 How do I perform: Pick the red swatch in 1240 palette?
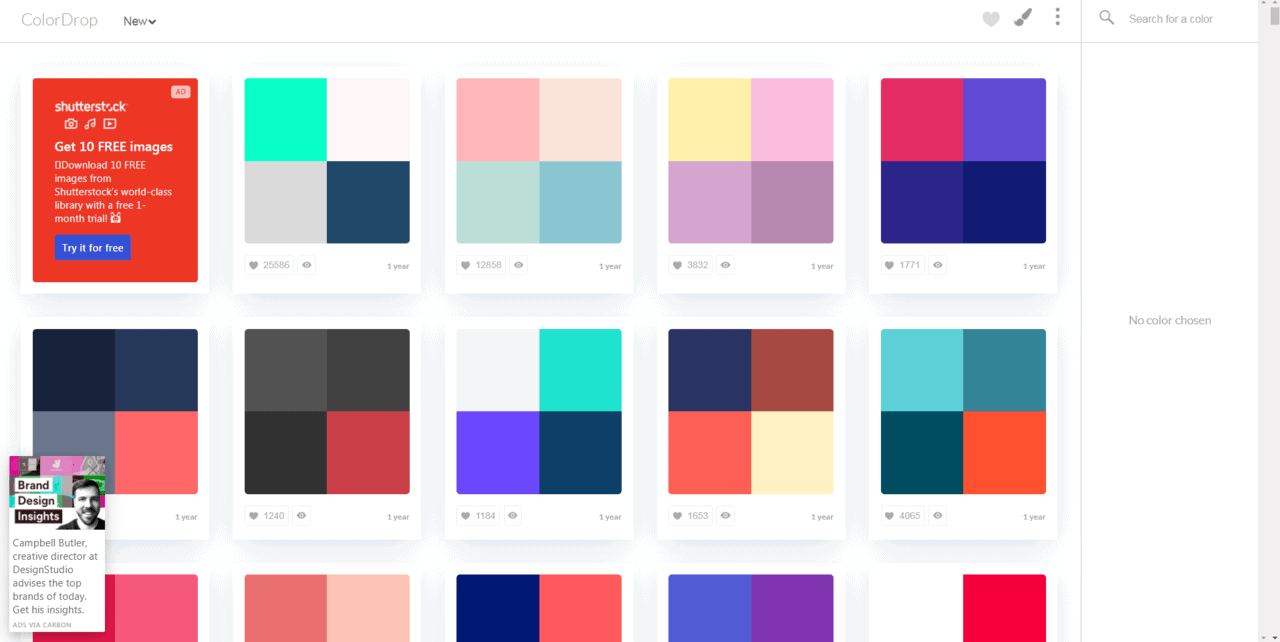368,452
